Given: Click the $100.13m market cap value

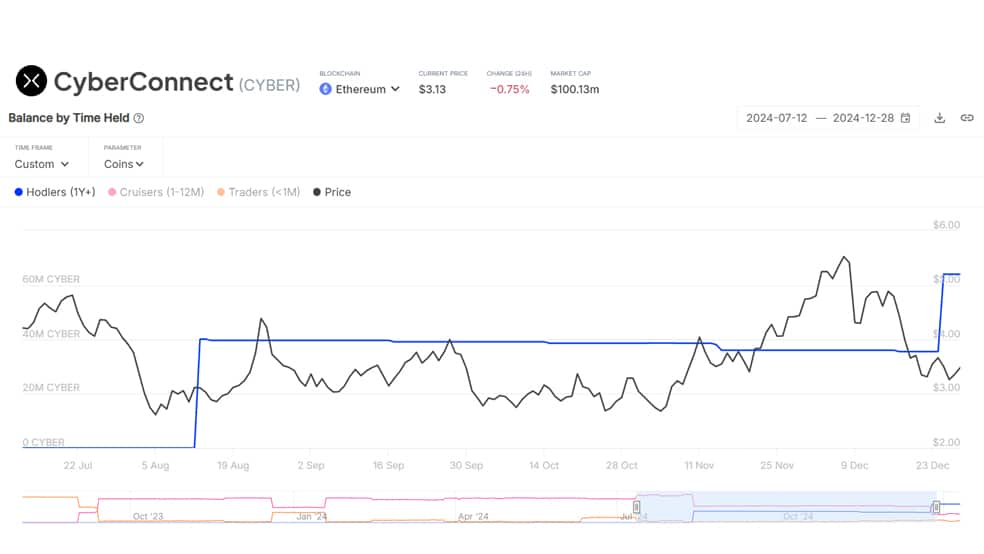Looking at the screenshot, I should [575, 89].
